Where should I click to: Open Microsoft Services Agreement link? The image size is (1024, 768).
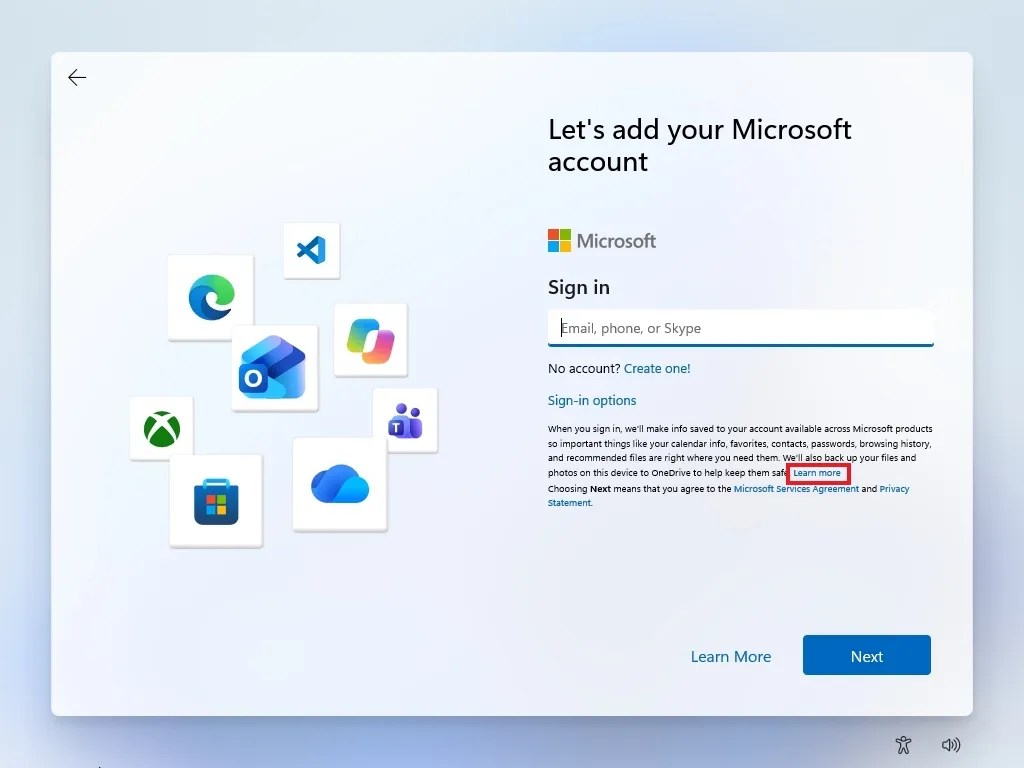click(796, 488)
